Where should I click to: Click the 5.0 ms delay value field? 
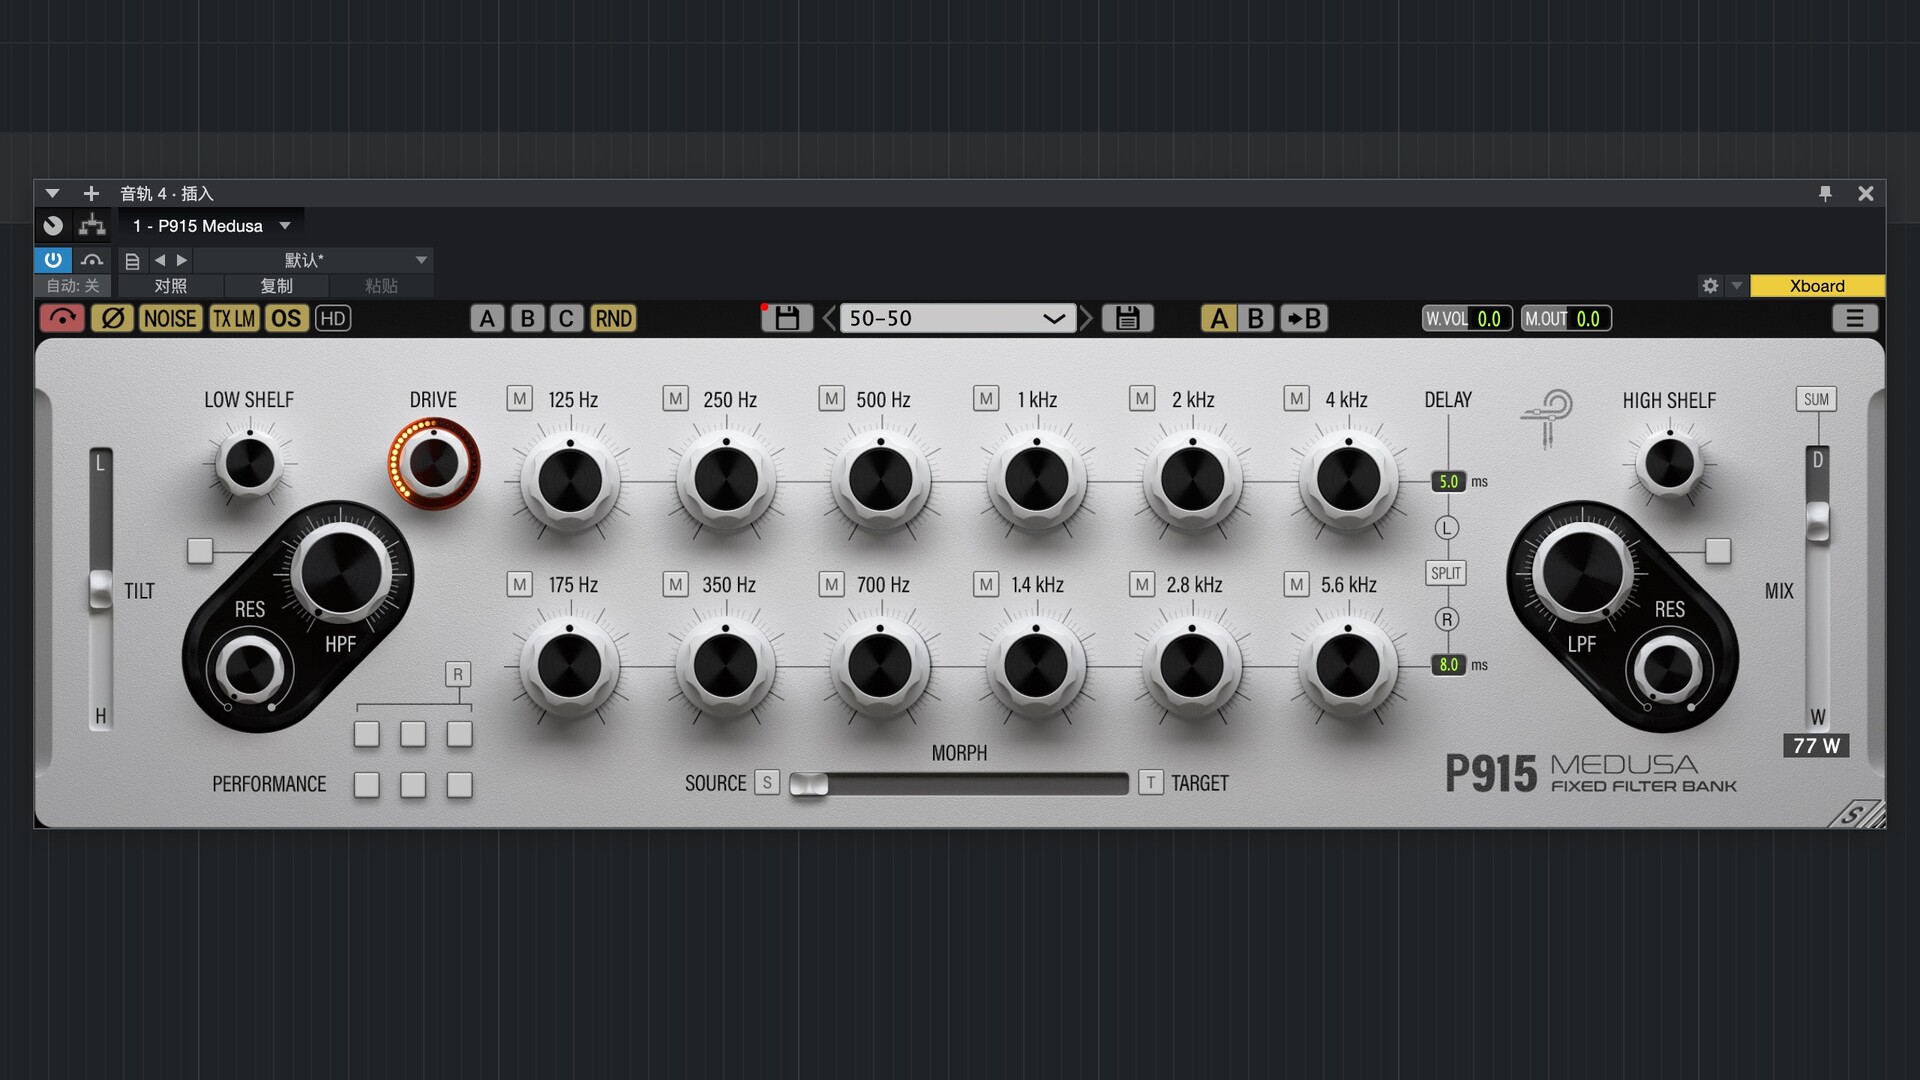pyautogui.click(x=1449, y=482)
